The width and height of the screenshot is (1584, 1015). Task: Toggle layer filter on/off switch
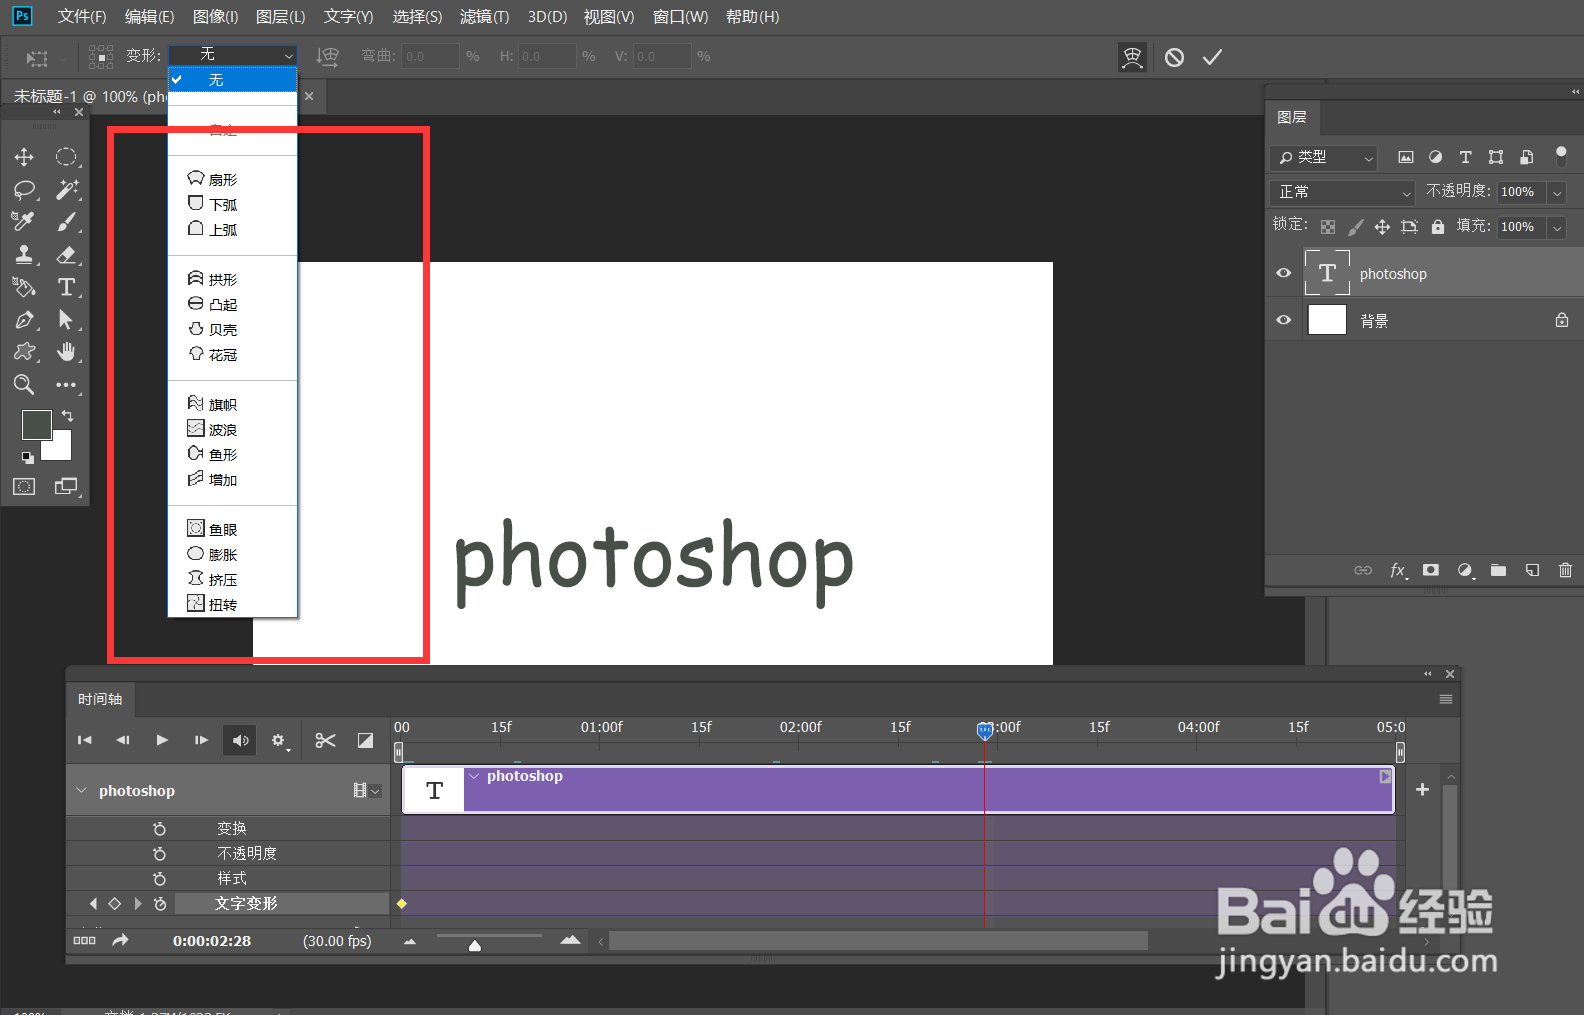coord(1561,156)
